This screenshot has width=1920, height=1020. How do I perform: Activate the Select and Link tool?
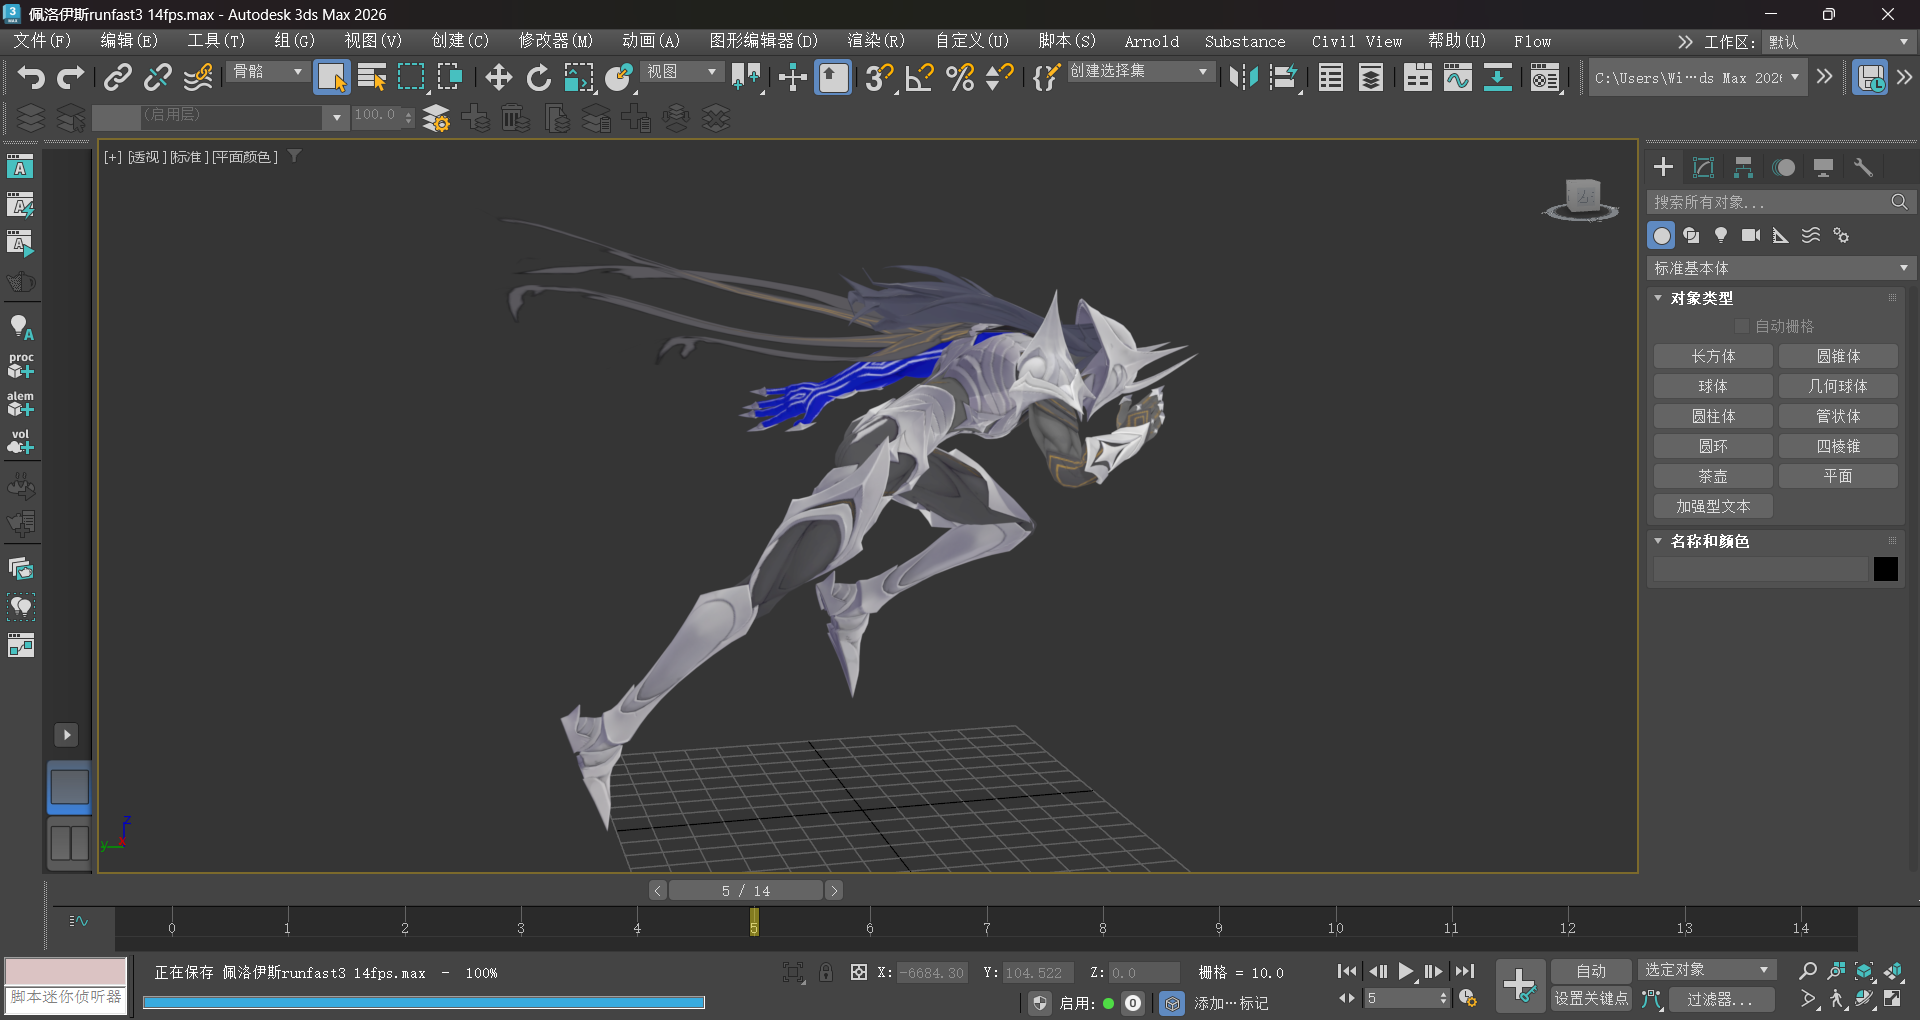point(118,77)
